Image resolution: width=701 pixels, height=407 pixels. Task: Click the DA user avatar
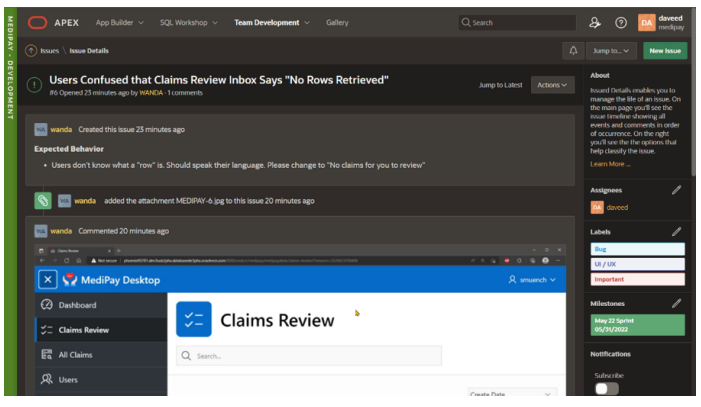[646, 22]
